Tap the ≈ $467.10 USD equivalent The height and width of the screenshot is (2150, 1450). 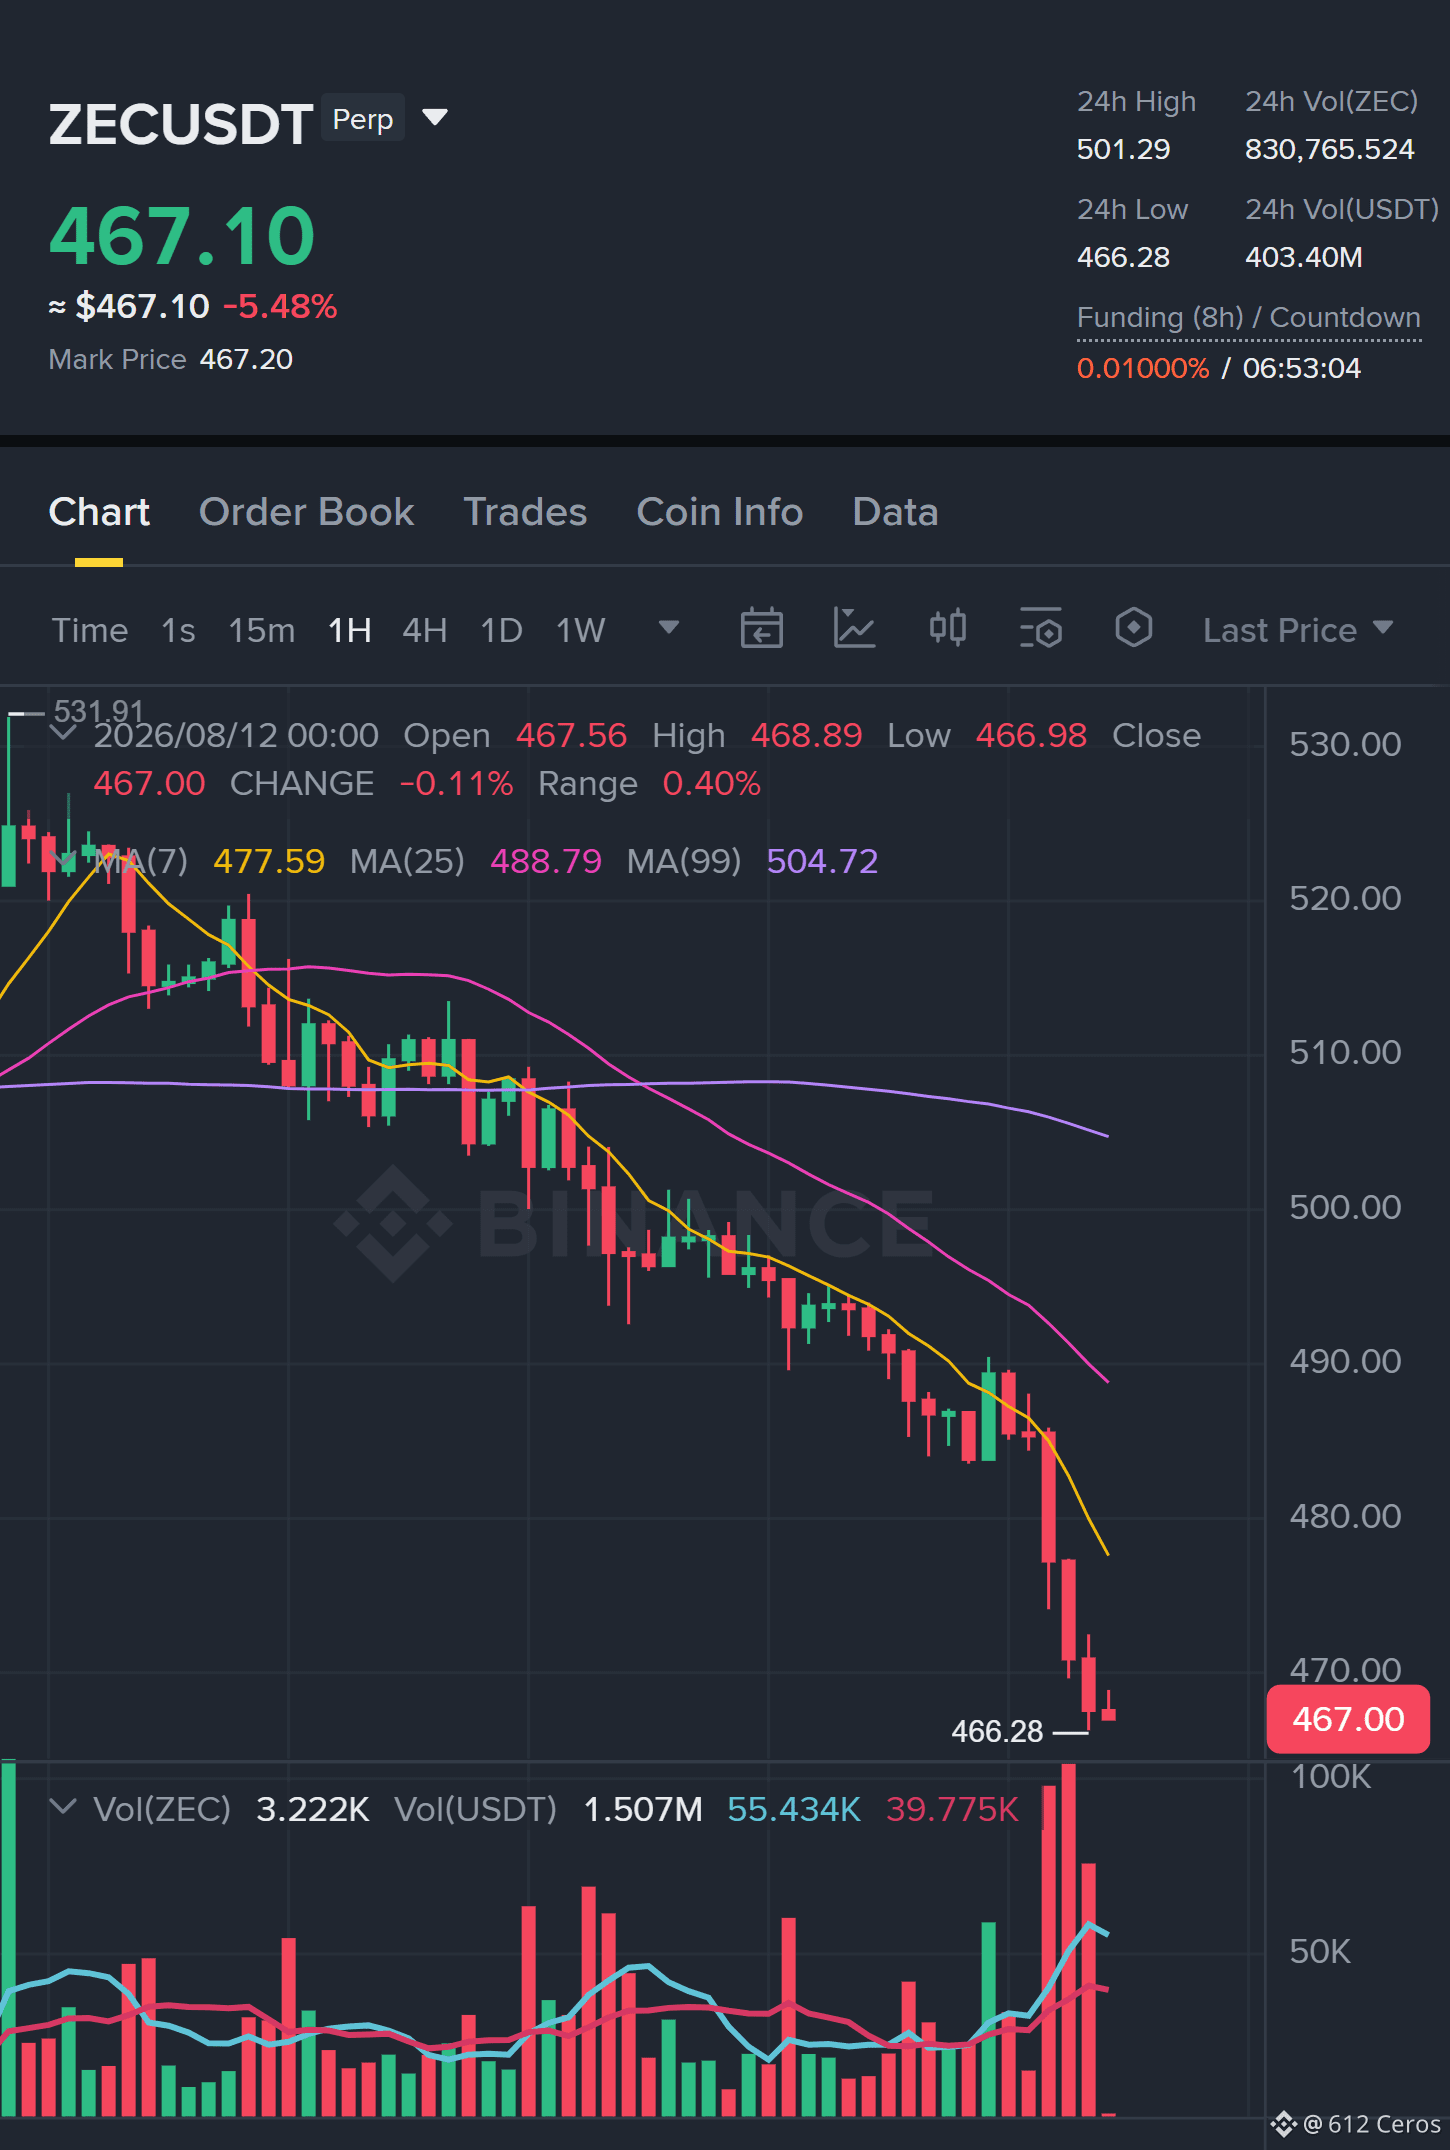coord(129,306)
